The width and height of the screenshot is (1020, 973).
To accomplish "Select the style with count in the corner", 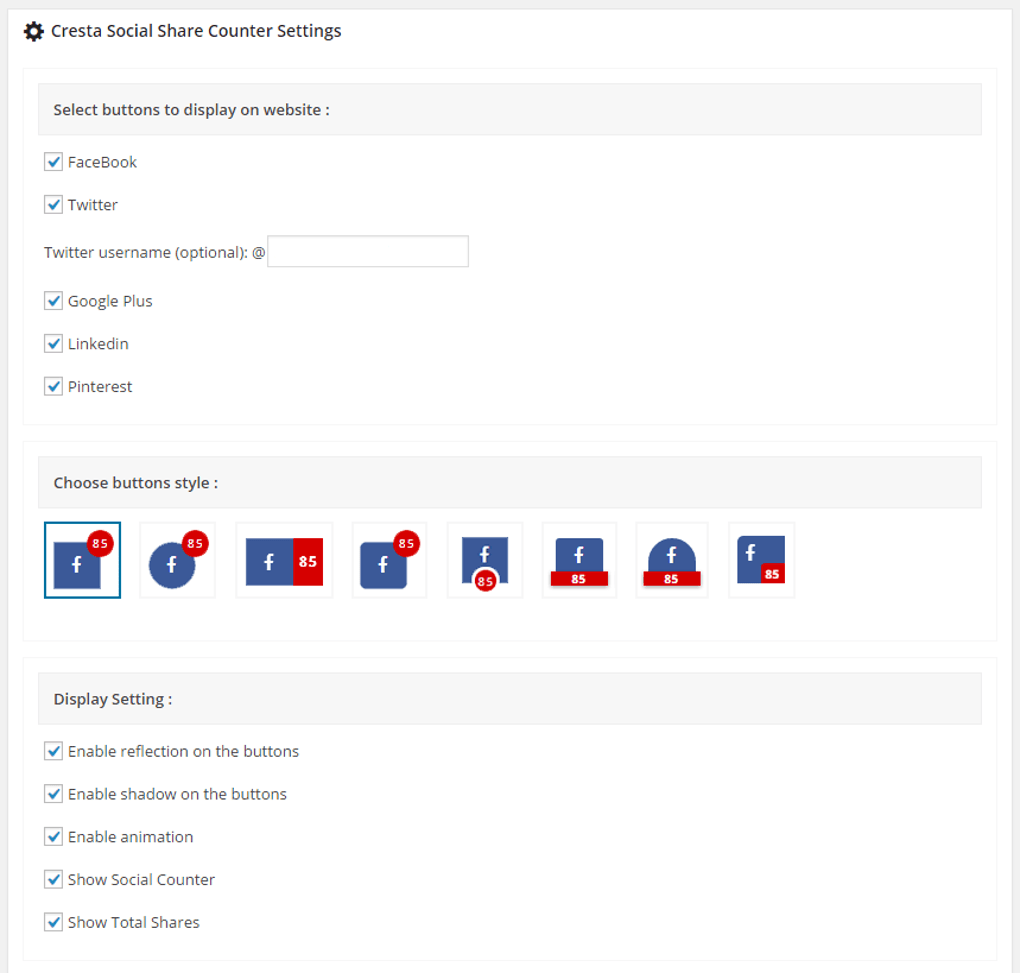I will (x=761, y=560).
